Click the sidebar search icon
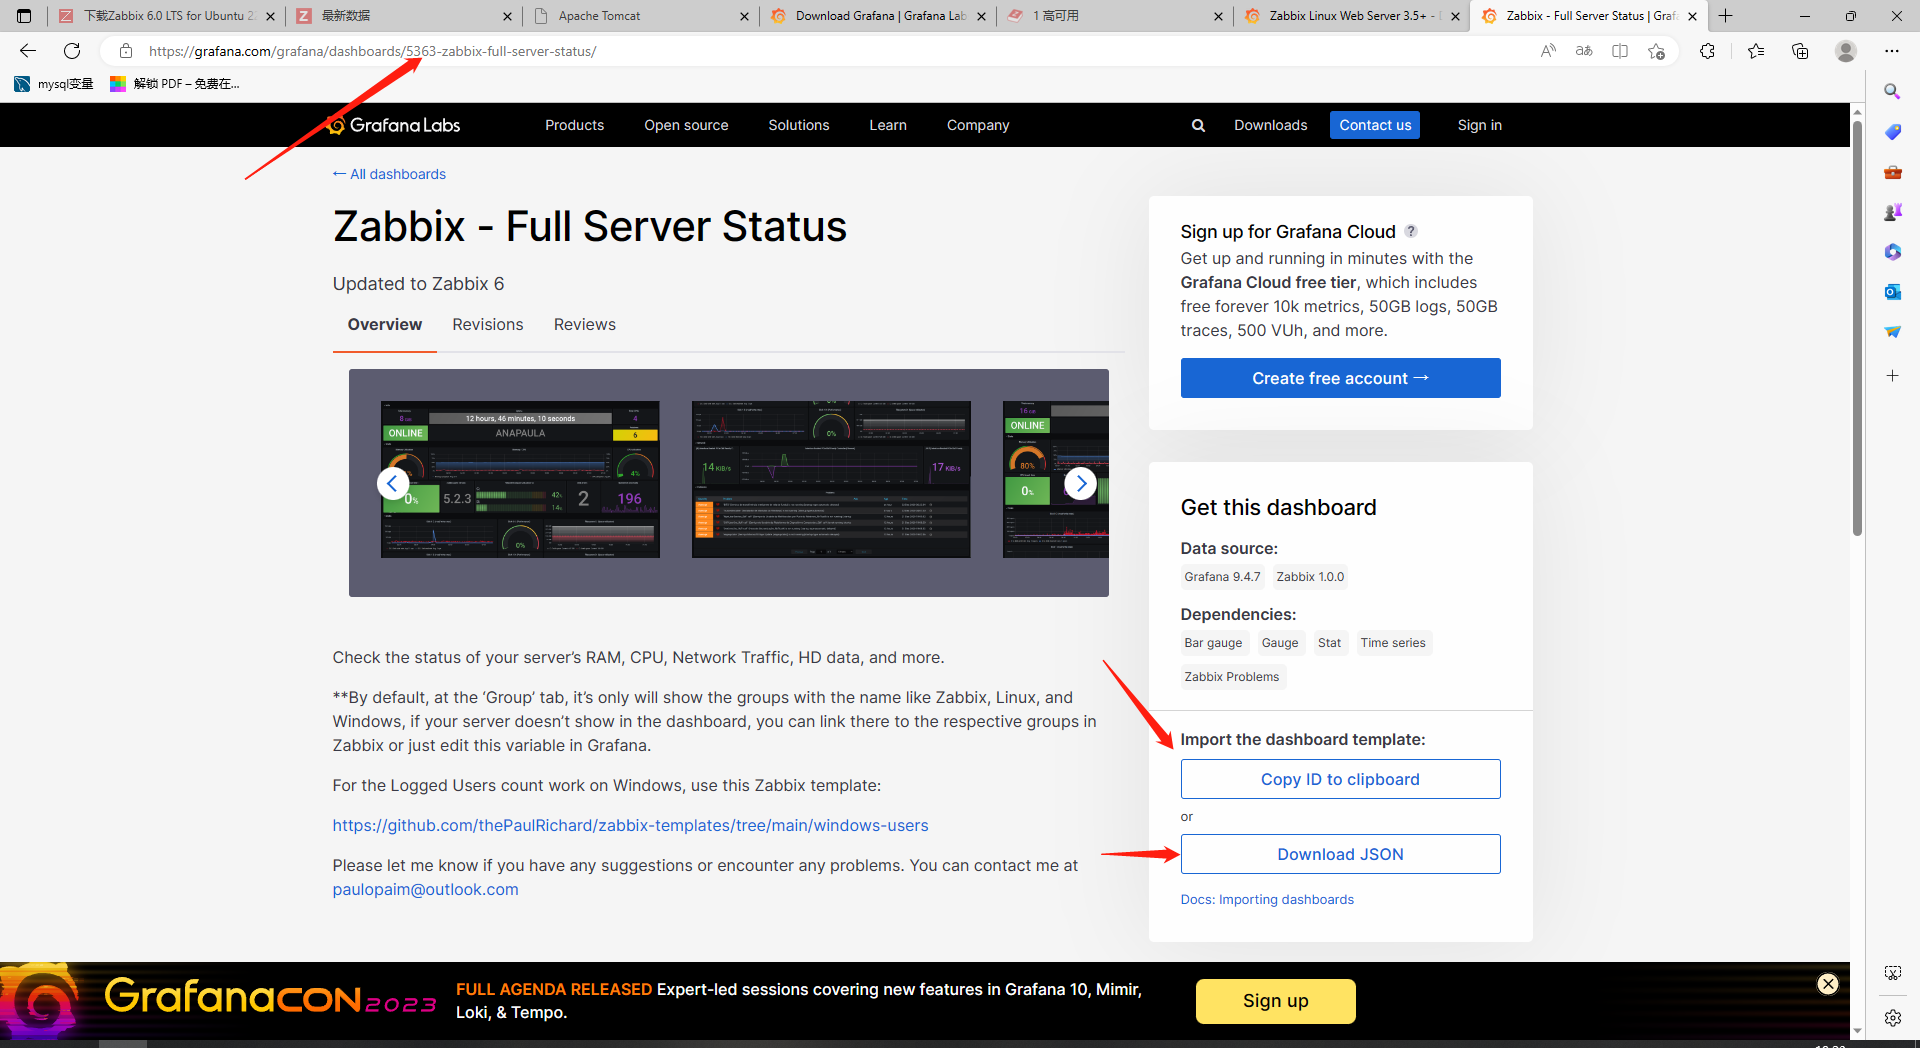Screen dimensions: 1920x1048 tap(1892, 92)
